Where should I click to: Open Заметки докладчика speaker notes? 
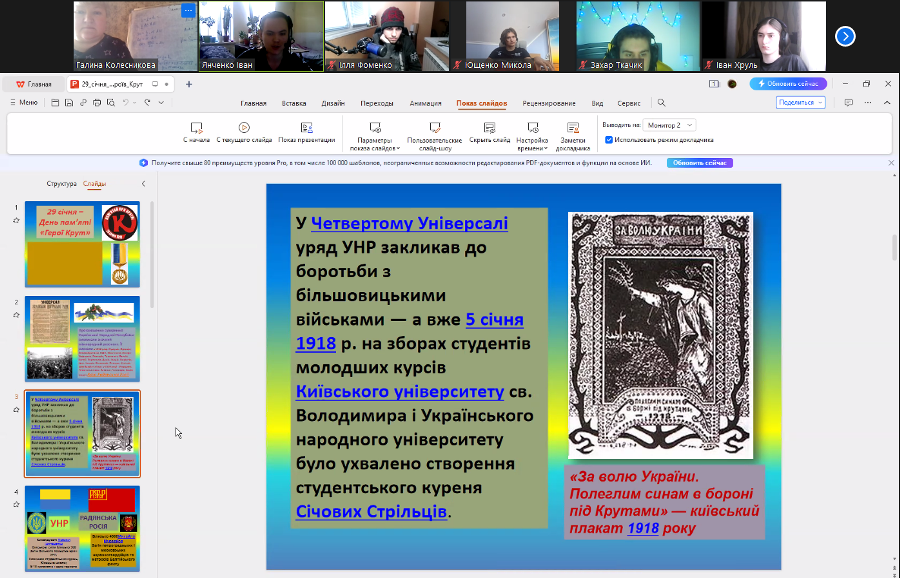[573, 136]
